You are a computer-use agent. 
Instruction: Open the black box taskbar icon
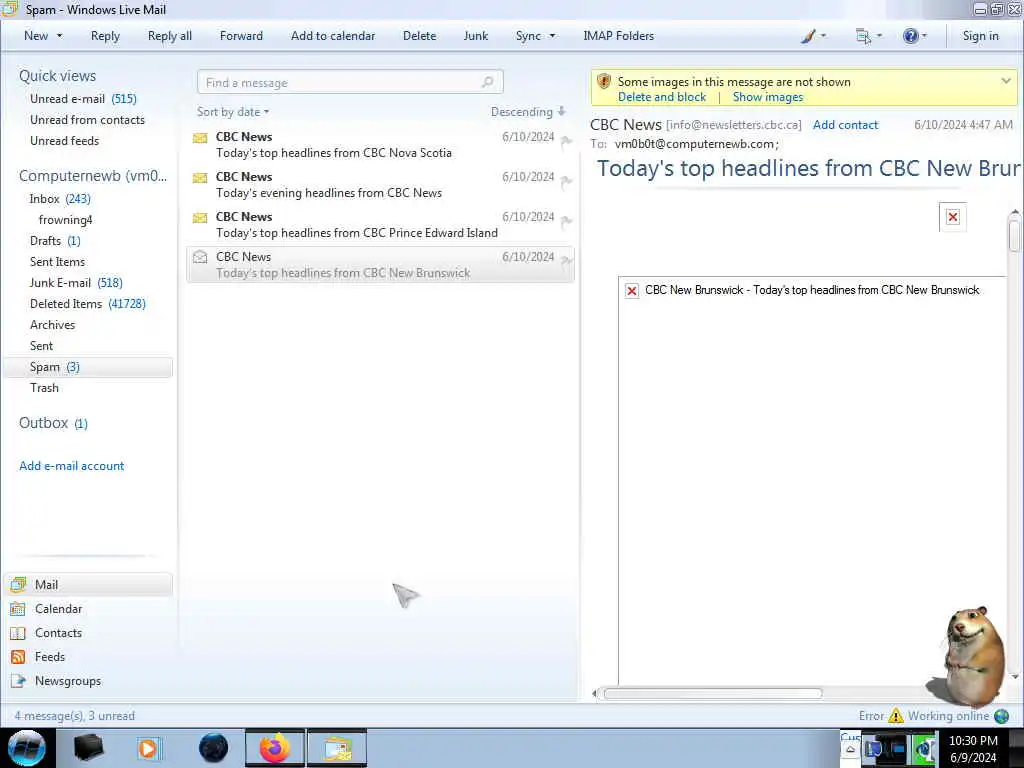pyautogui.click(x=88, y=748)
